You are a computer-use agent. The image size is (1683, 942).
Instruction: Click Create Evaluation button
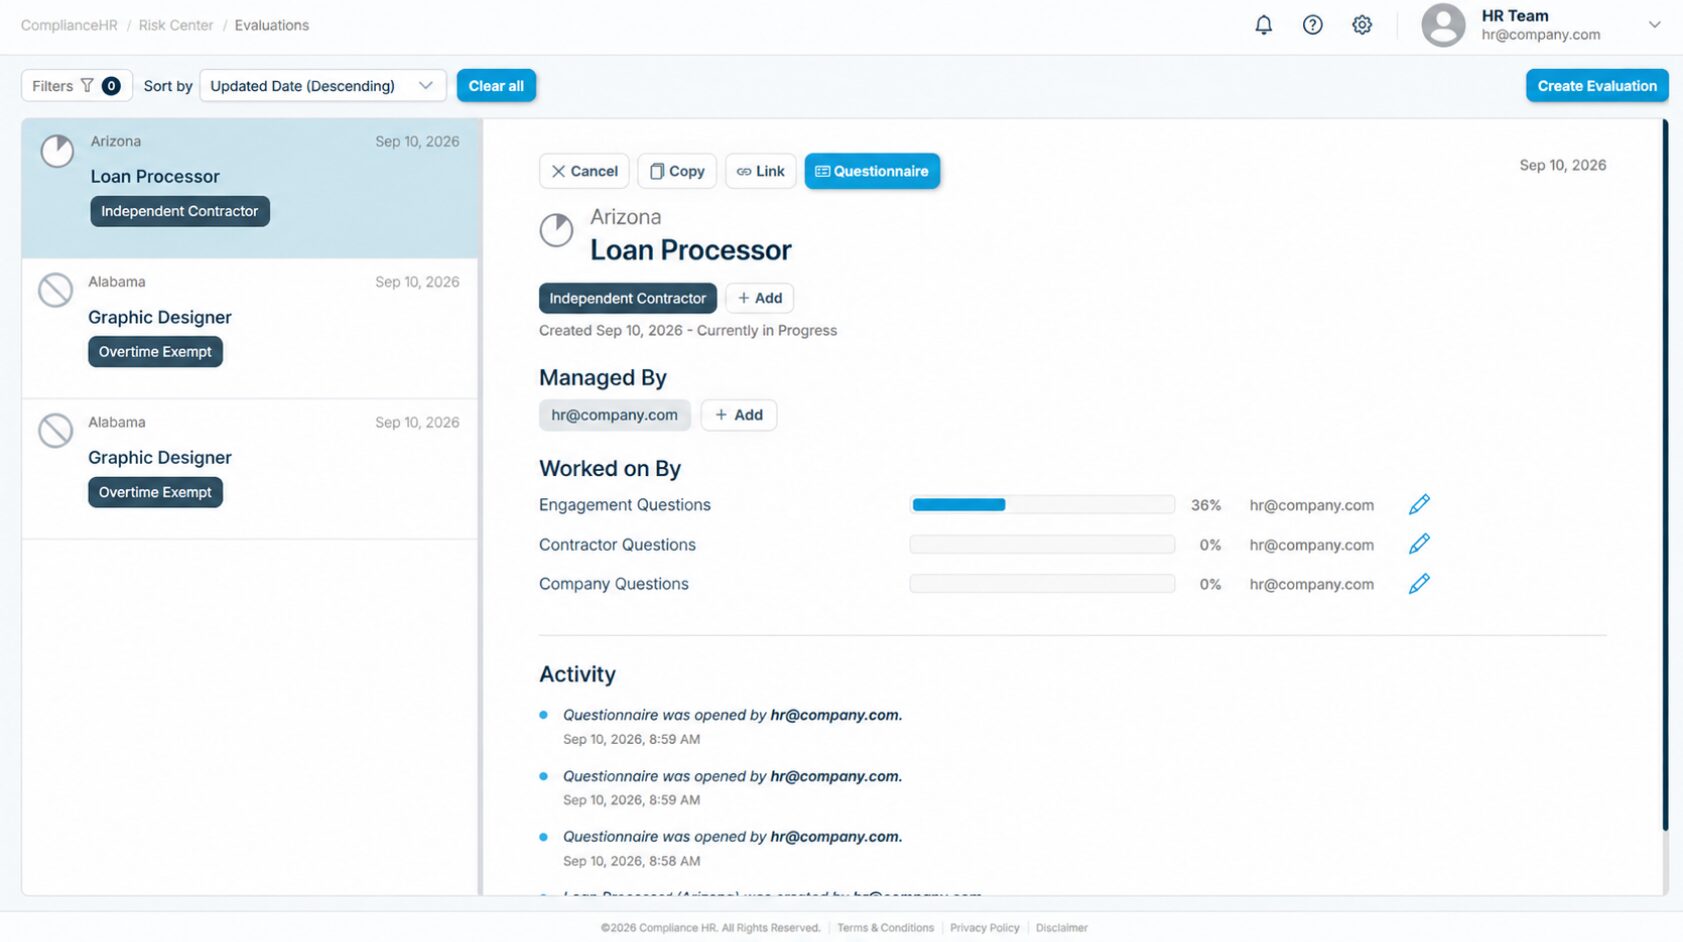tap(1597, 86)
